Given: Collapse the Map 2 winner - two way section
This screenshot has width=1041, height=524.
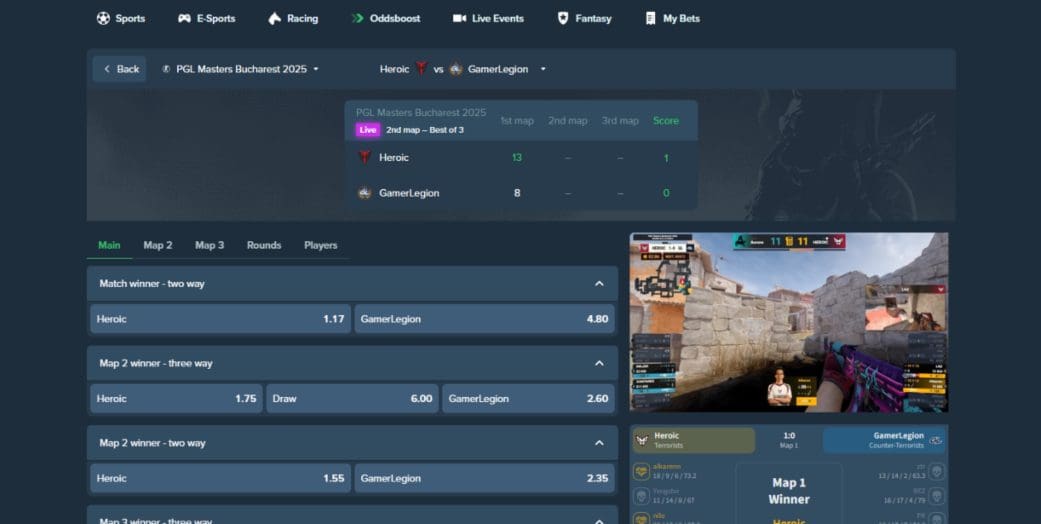Looking at the screenshot, I should tap(599, 443).
